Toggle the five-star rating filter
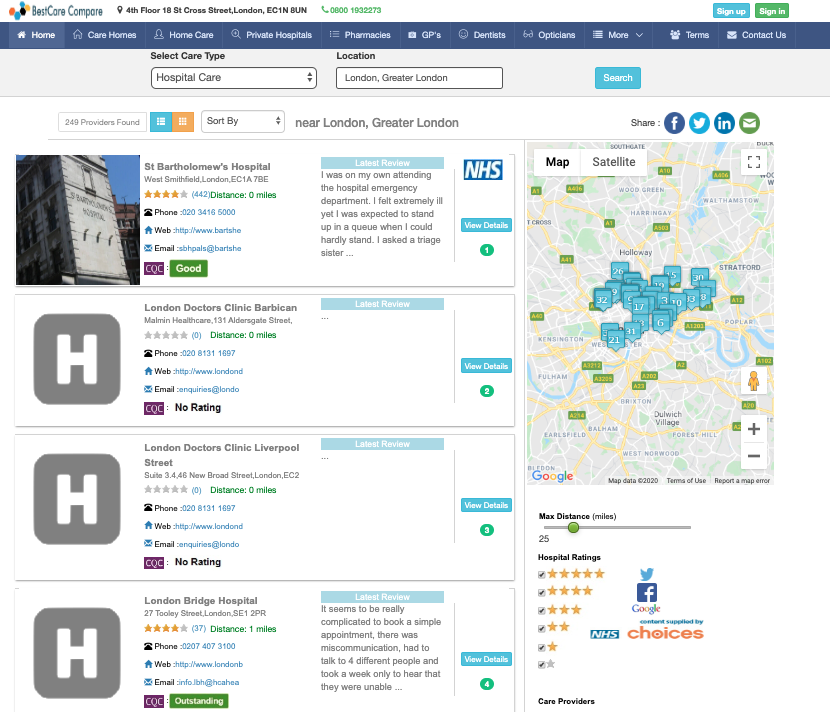This screenshot has width=830, height=712. [x=542, y=574]
